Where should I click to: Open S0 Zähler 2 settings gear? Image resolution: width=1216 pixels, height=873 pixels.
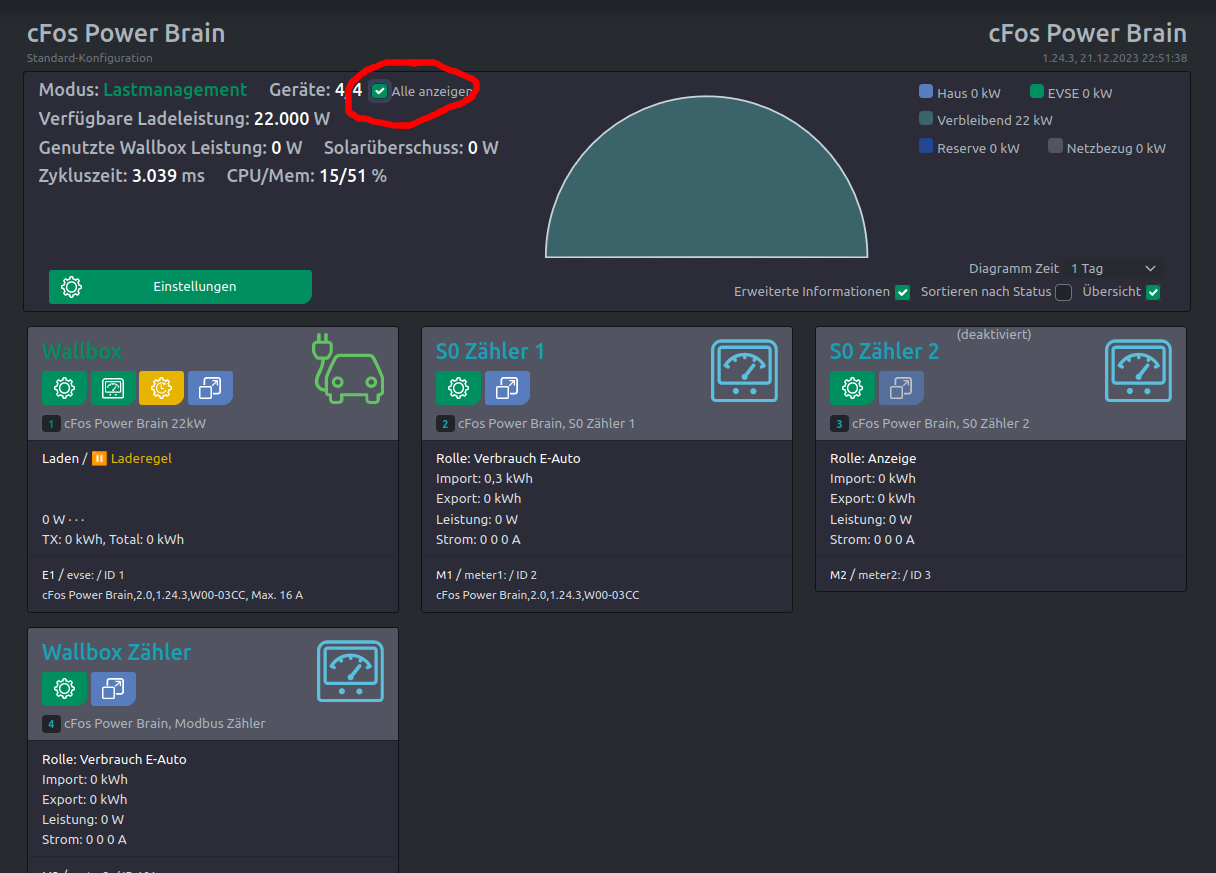point(852,388)
